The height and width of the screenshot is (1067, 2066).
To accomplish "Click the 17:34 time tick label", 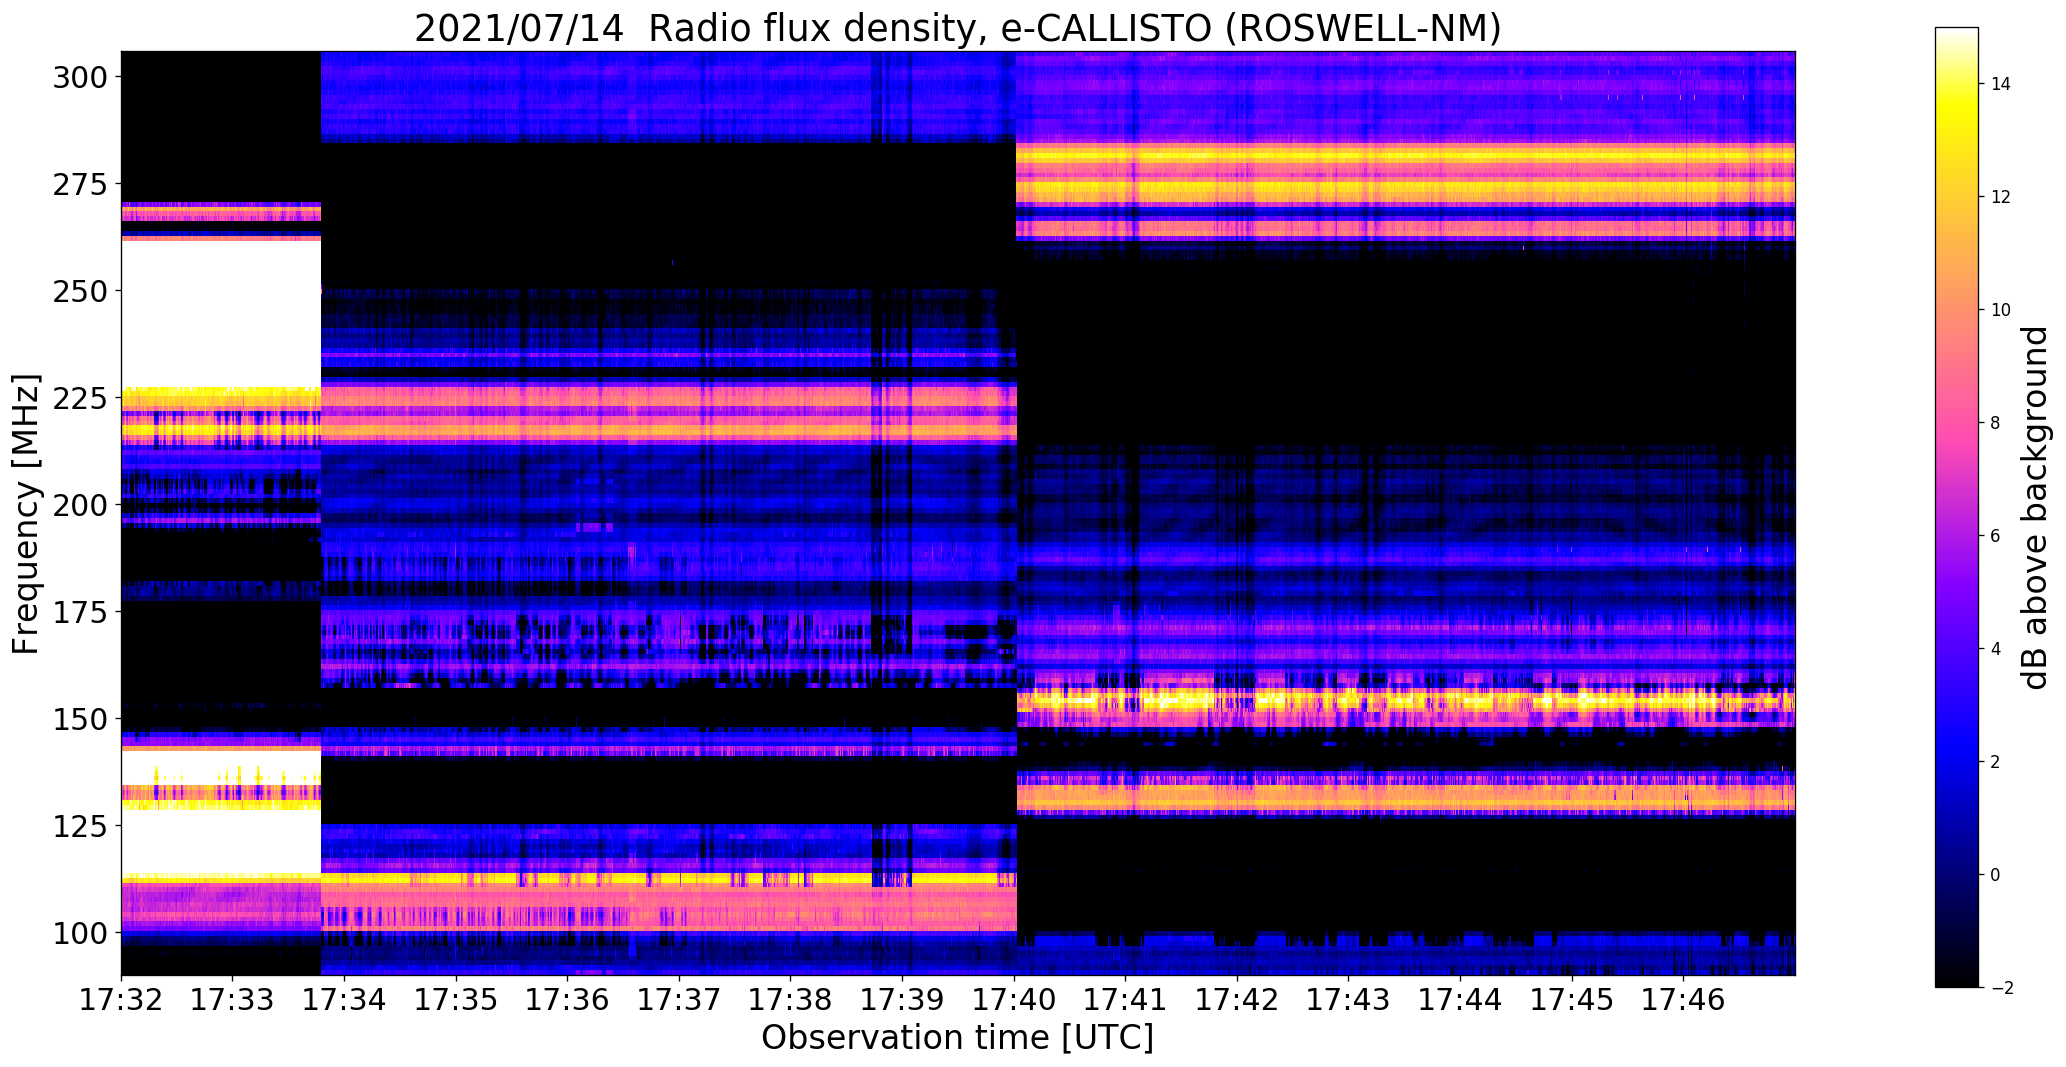I will point(345,999).
